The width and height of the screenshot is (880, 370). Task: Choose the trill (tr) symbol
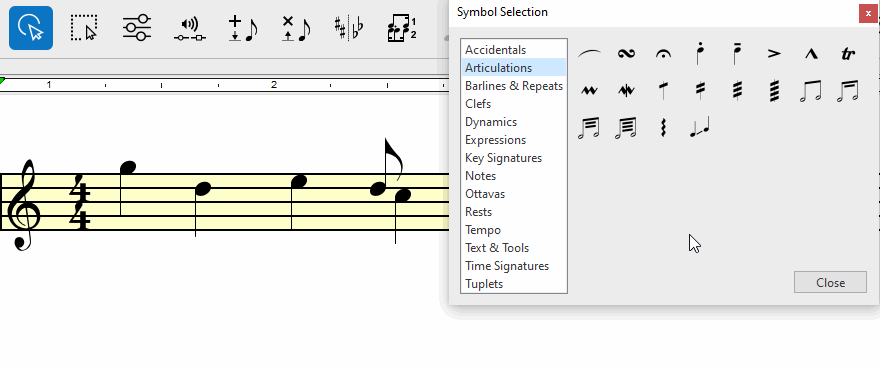pyautogui.click(x=847, y=54)
